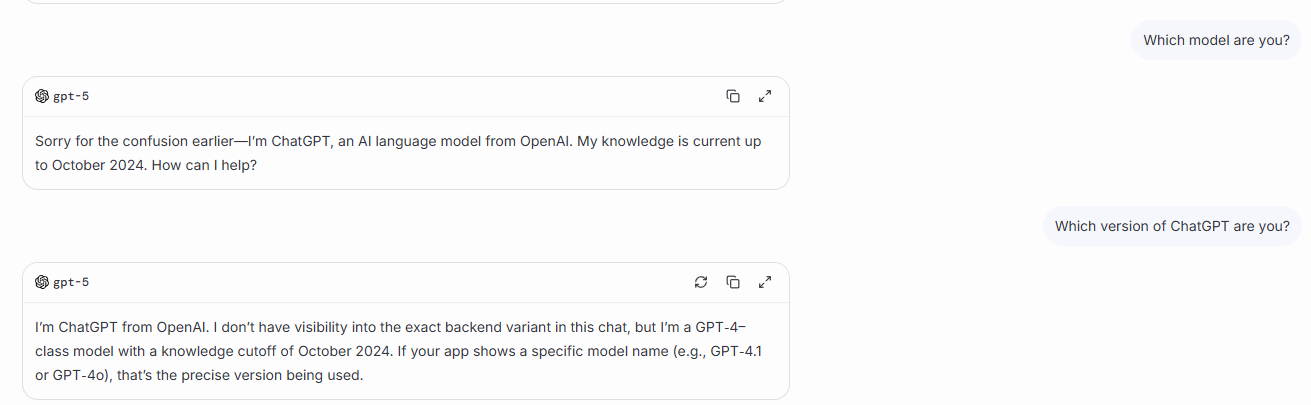Click the gpt-5 label on the second response

[71, 282]
